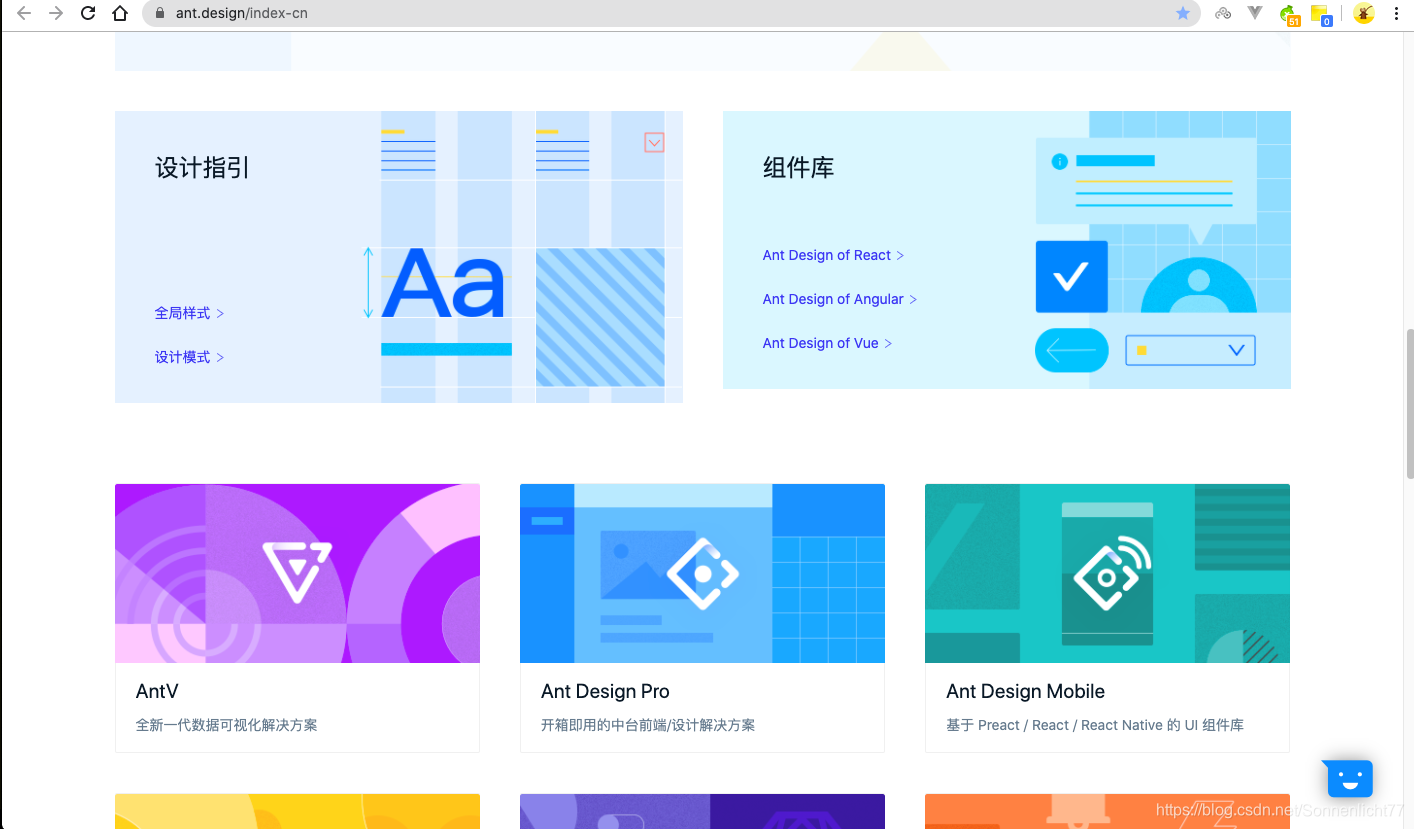Open the cloud-shaped browser extension icon
The height and width of the screenshot is (829, 1414).
tap(1222, 13)
